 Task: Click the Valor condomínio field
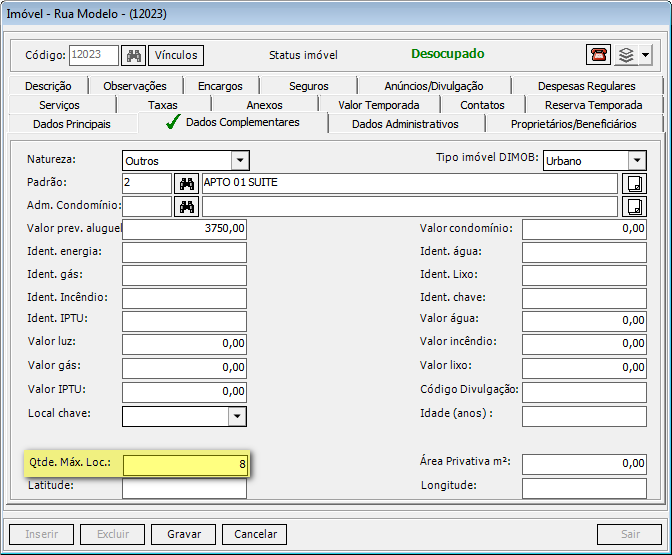[x=584, y=229]
